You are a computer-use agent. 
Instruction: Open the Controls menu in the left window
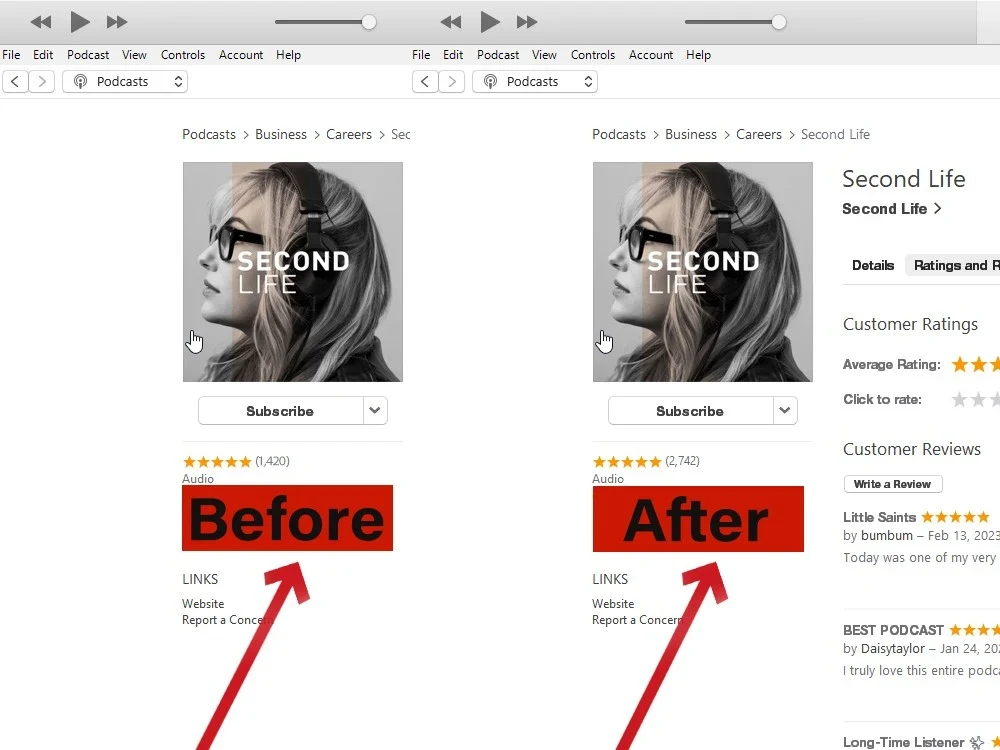pos(183,55)
